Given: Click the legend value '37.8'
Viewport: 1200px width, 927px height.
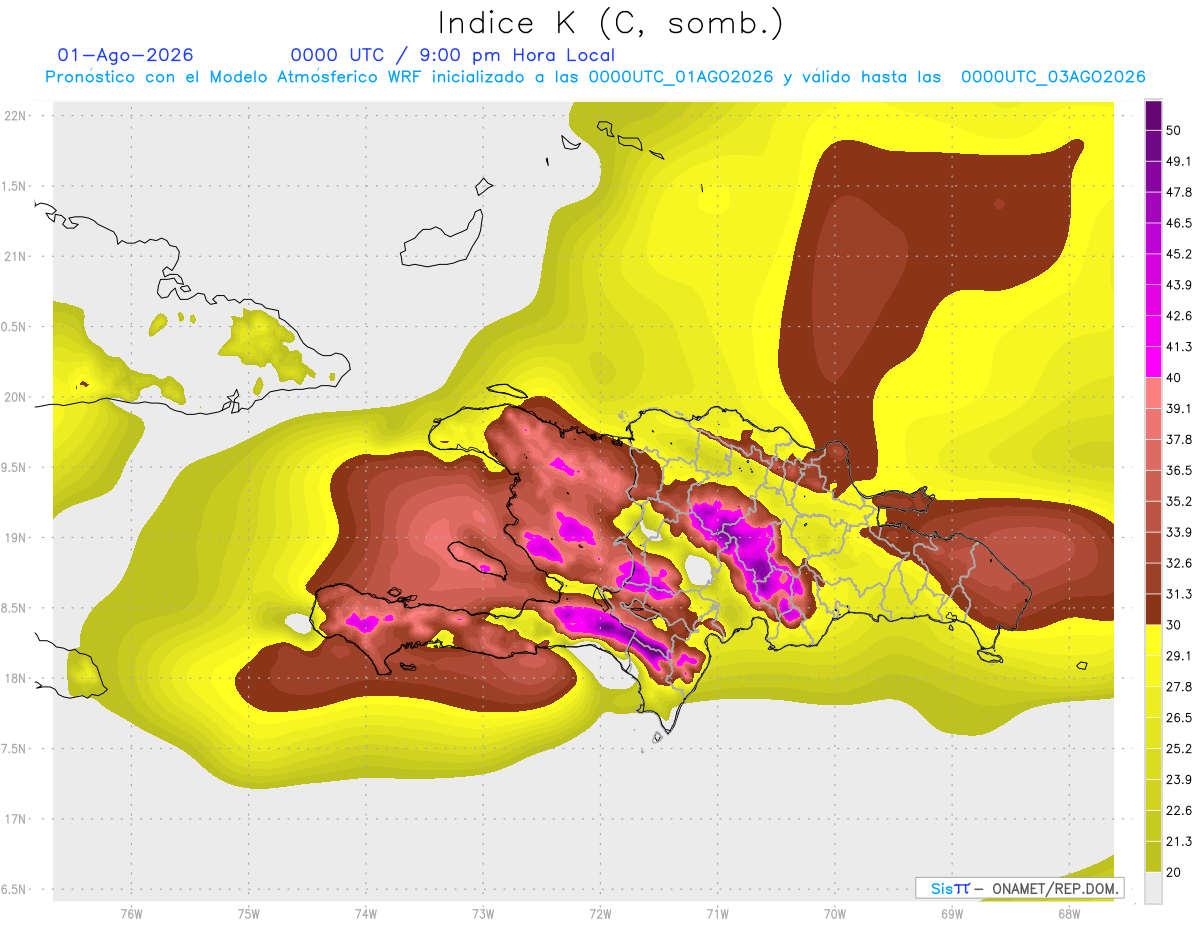Looking at the screenshot, I should (x=1179, y=440).
